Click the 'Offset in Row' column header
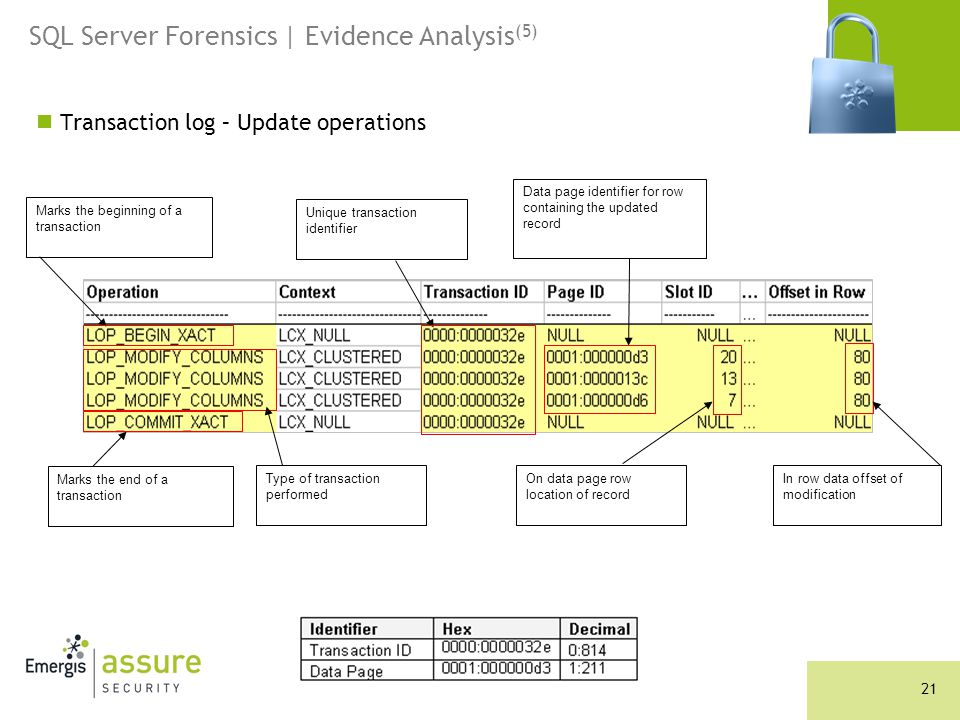The height and width of the screenshot is (720, 960). [817, 292]
